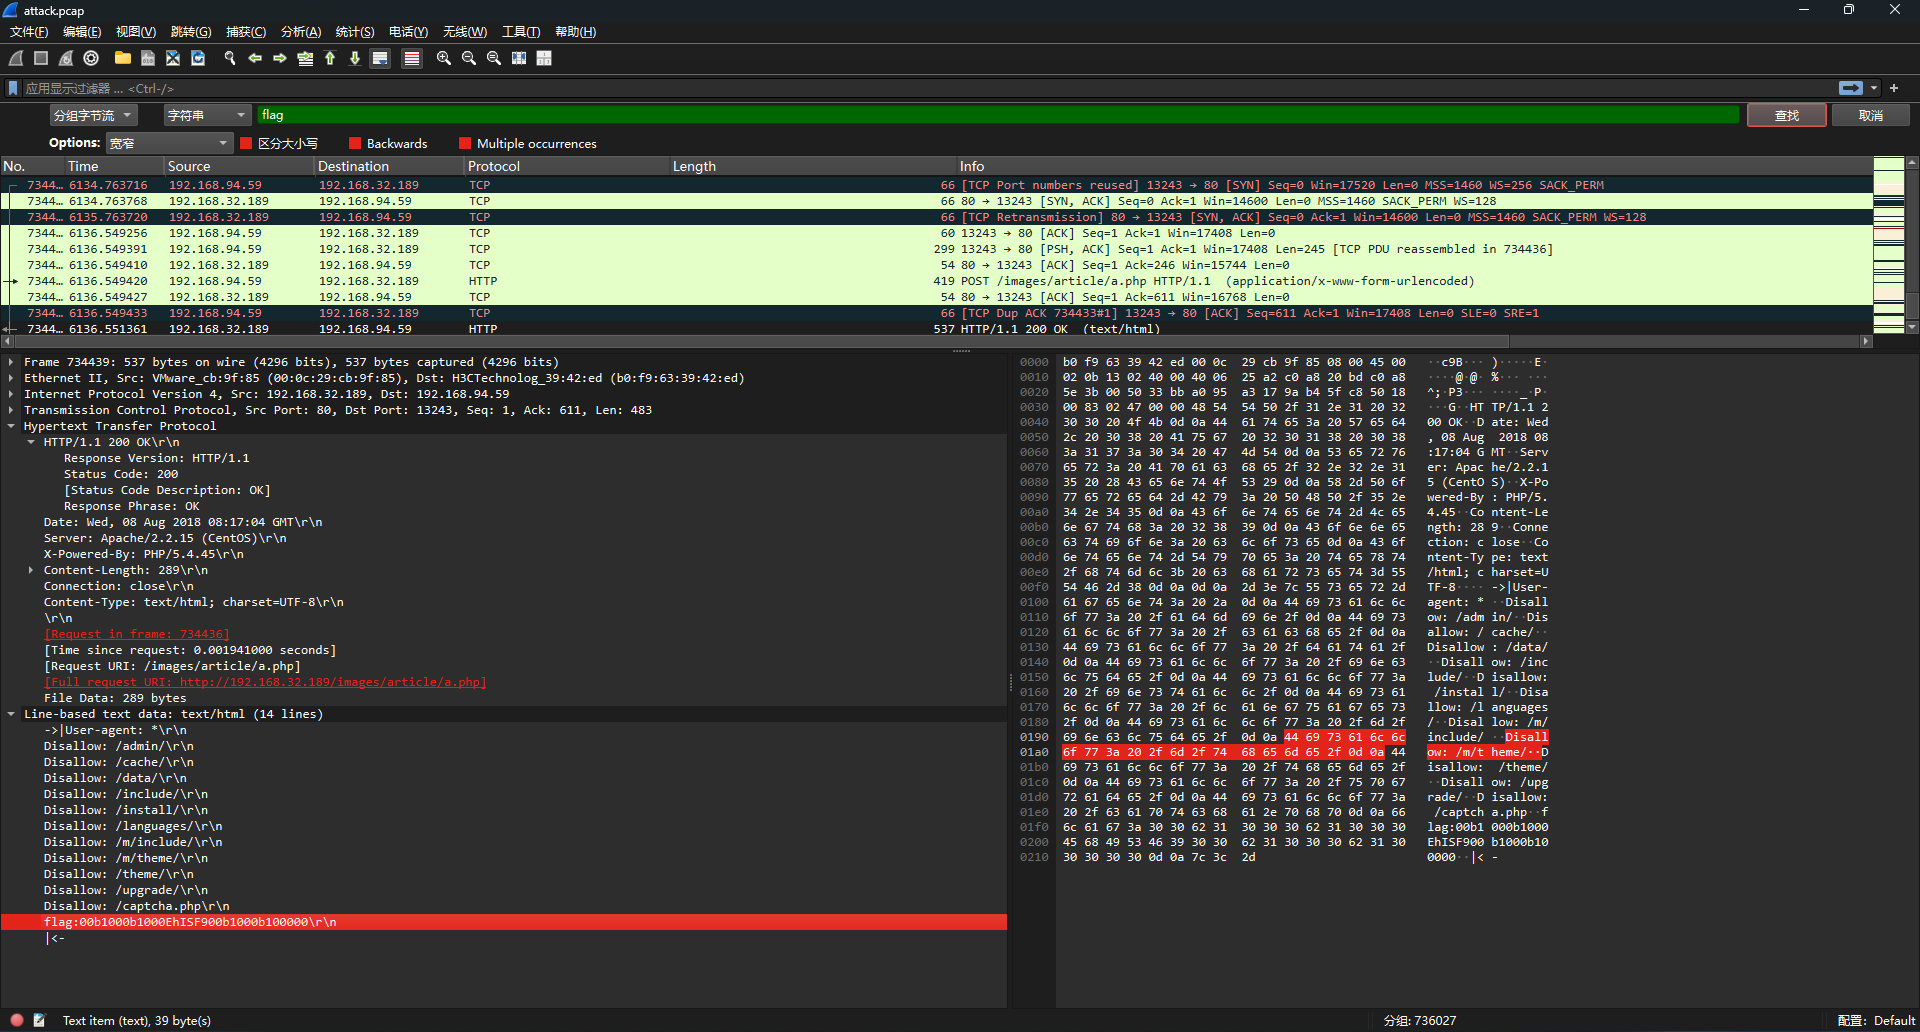Click the start capture shark fin icon
The image size is (1920, 1032).
pos(16,58)
